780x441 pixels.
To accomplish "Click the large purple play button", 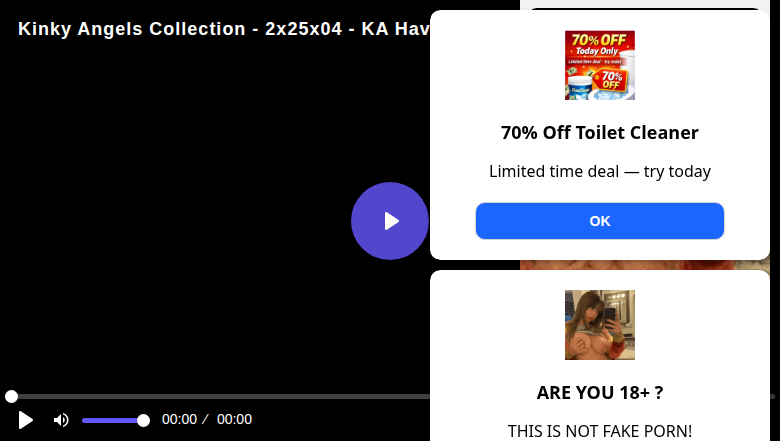I will [390, 221].
